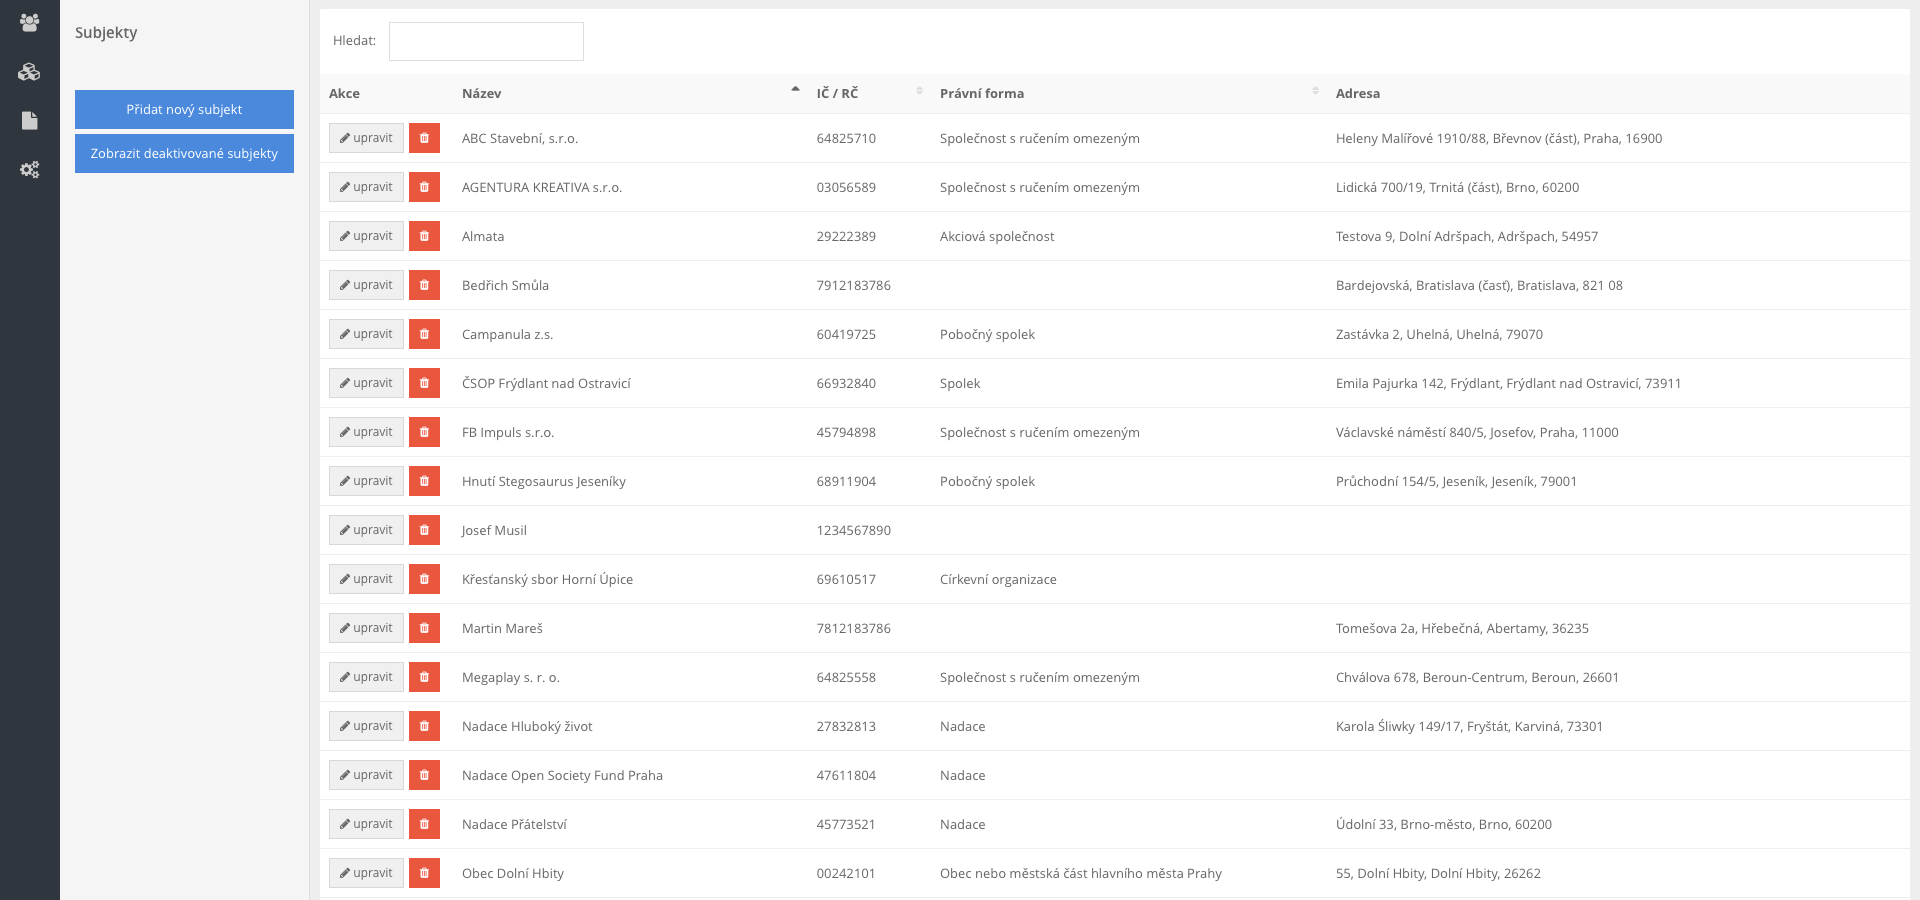Show deactivated subjects with Zobrazit deaktivované subjekty
This screenshot has height=900, width=1920.
[x=184, y=153]
